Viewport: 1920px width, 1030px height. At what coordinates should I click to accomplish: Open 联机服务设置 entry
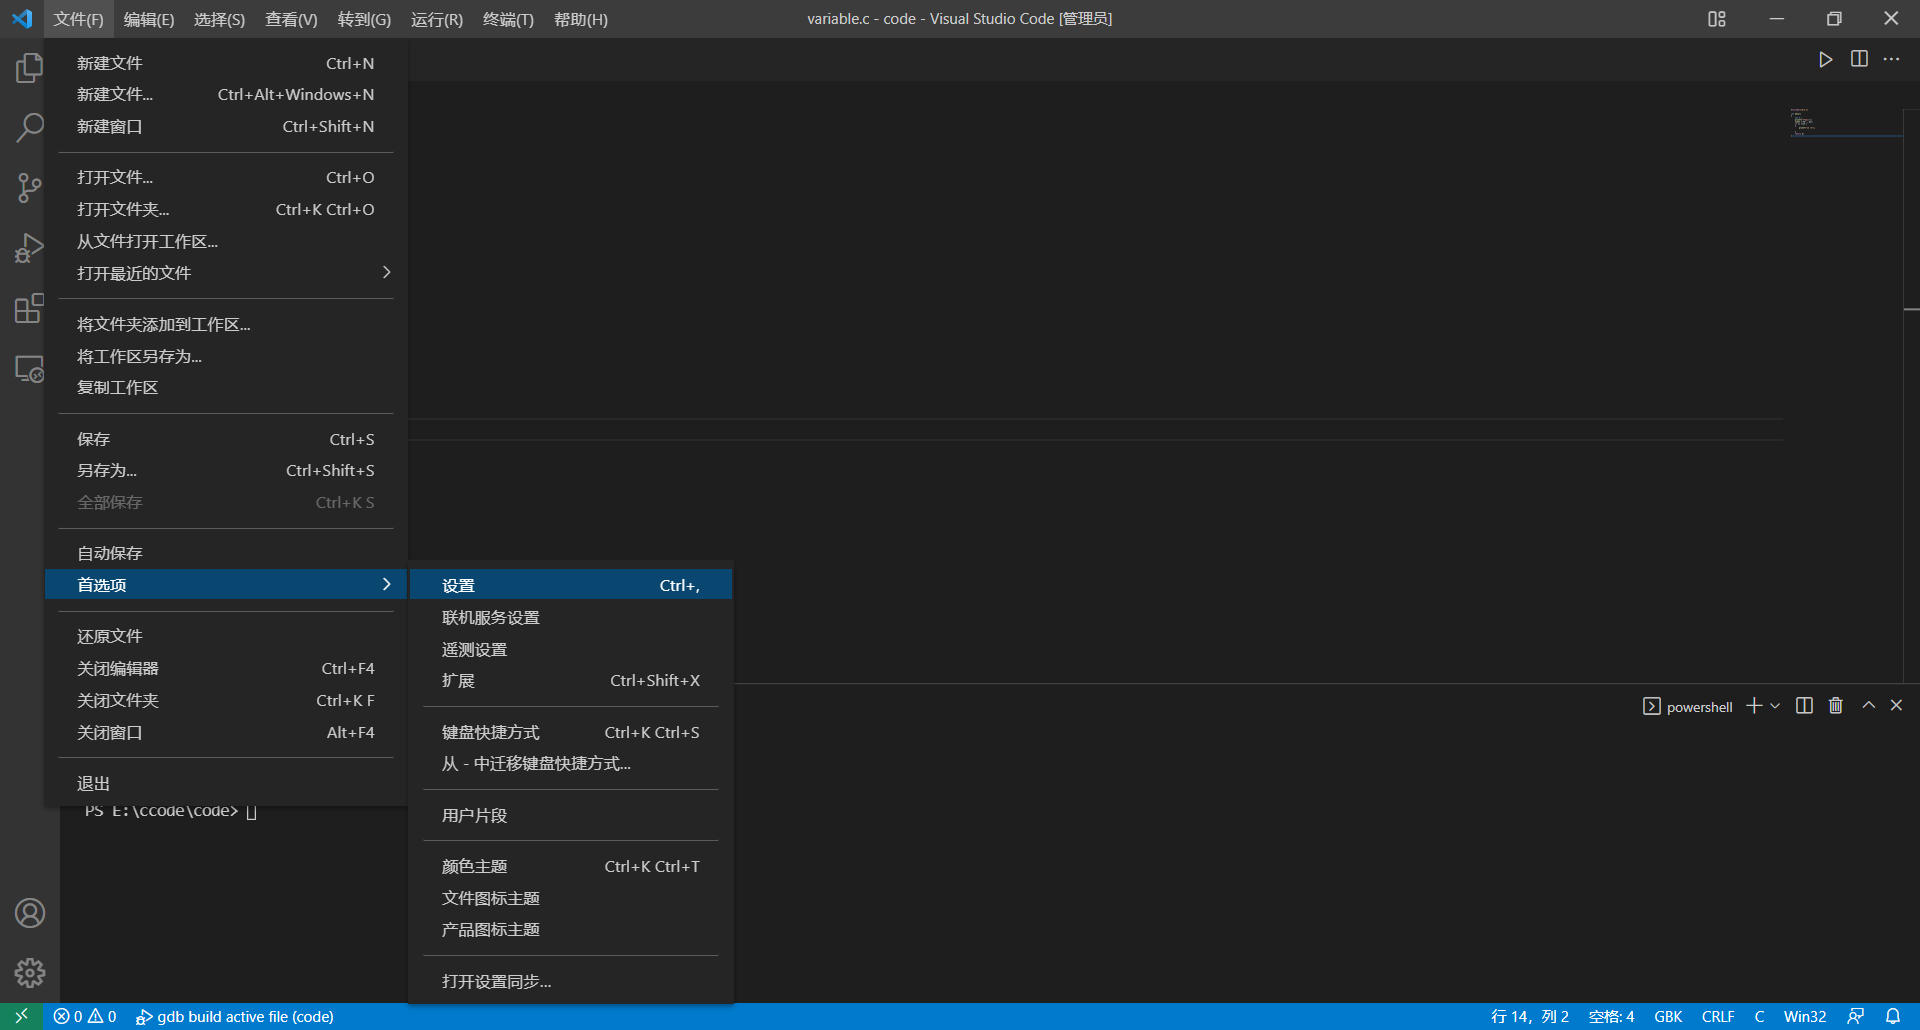[571, 618]
